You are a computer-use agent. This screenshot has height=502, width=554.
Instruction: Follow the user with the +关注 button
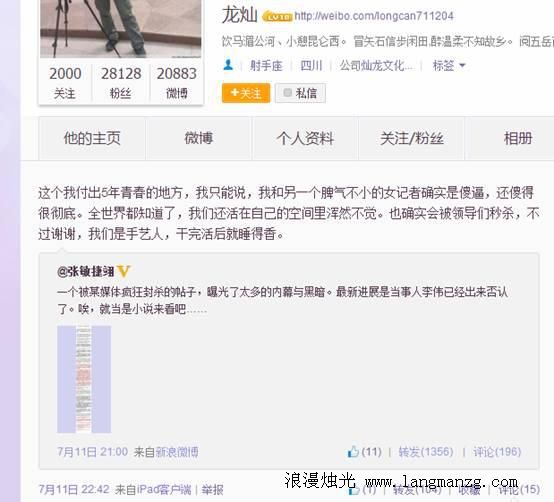click(x=246, y=93)
